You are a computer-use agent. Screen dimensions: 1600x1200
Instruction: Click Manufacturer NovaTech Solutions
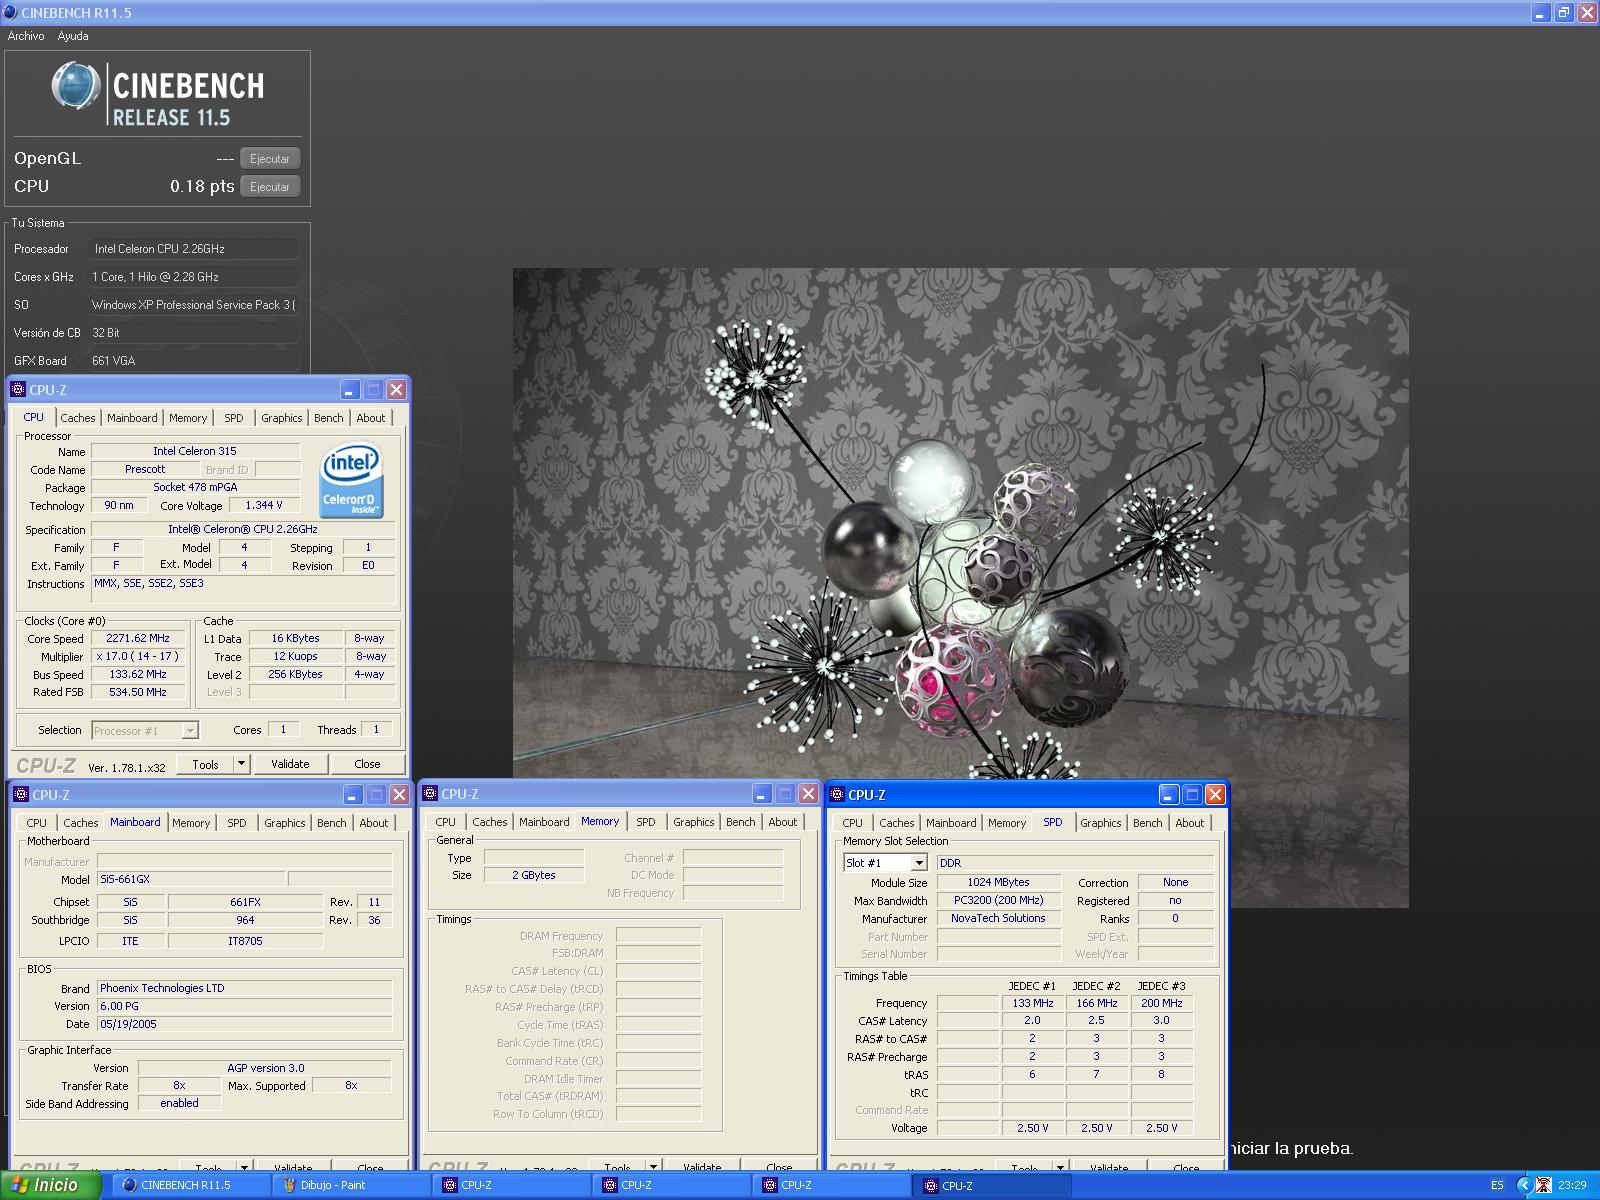pos(998,918)
